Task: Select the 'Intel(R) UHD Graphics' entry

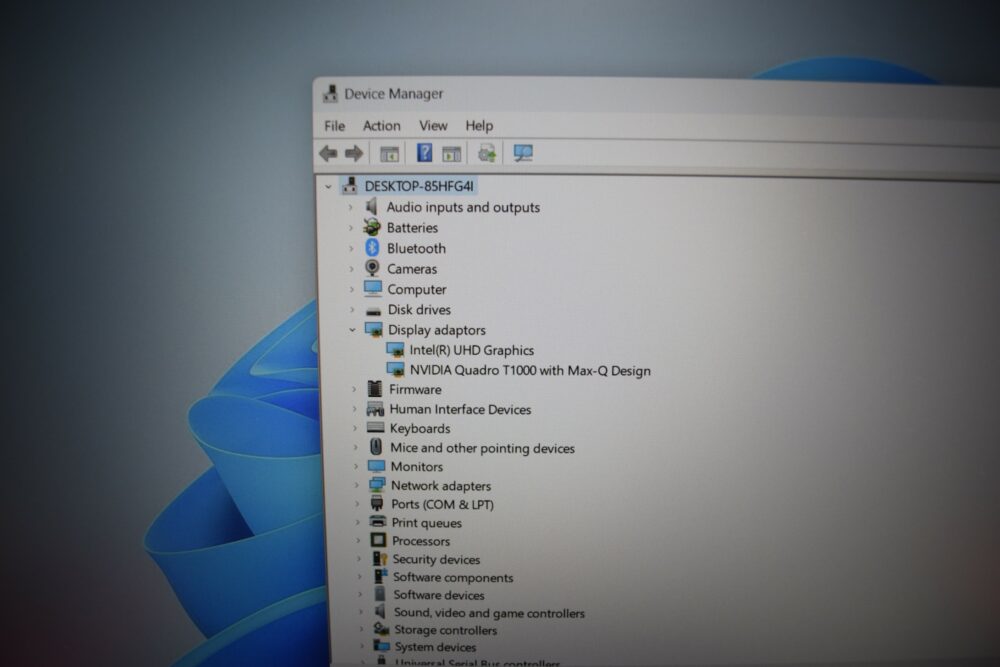Action: click(x=471, y=350)
